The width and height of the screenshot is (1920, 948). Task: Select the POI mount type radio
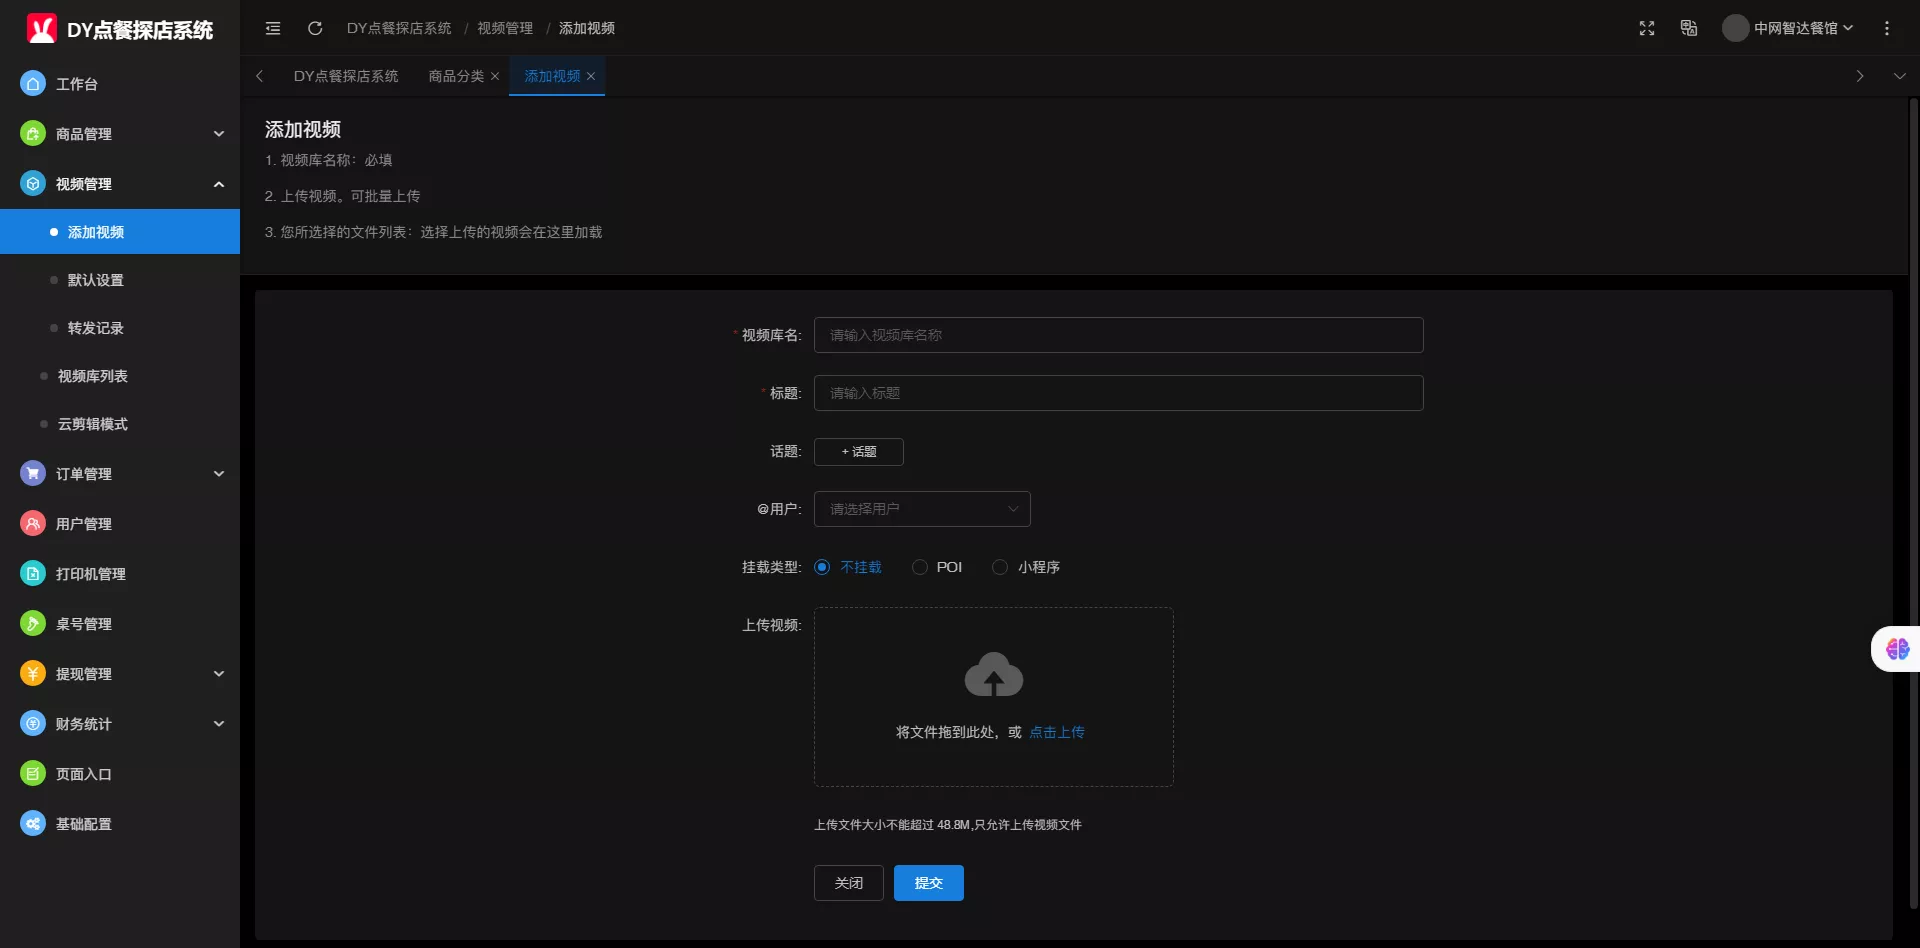click(x=920, y=567)
